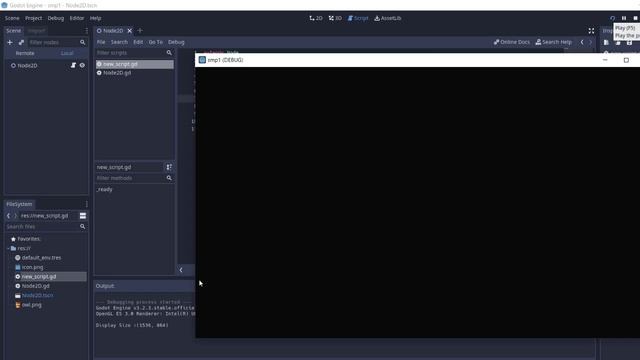Click the Filter scripts field

pos(130,53)
